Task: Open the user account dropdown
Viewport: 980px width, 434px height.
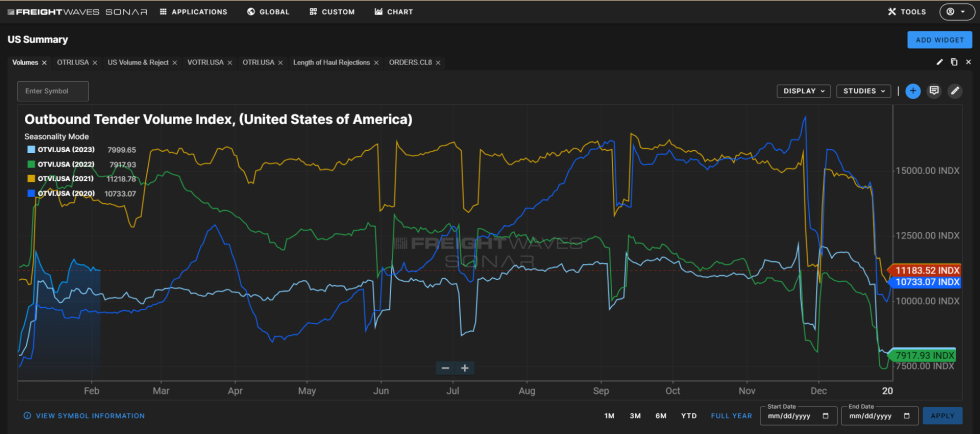Action: click(x=958, y=12)
